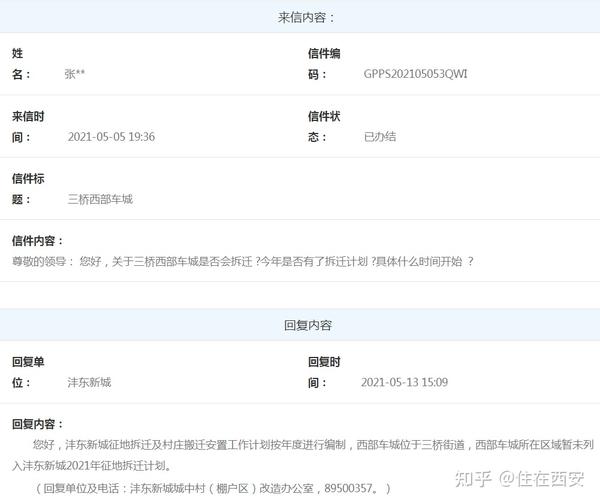The width and height of the screenshot is (600, 503).
Task: Select the label 信件状态
Action: (x=324, y=126)
